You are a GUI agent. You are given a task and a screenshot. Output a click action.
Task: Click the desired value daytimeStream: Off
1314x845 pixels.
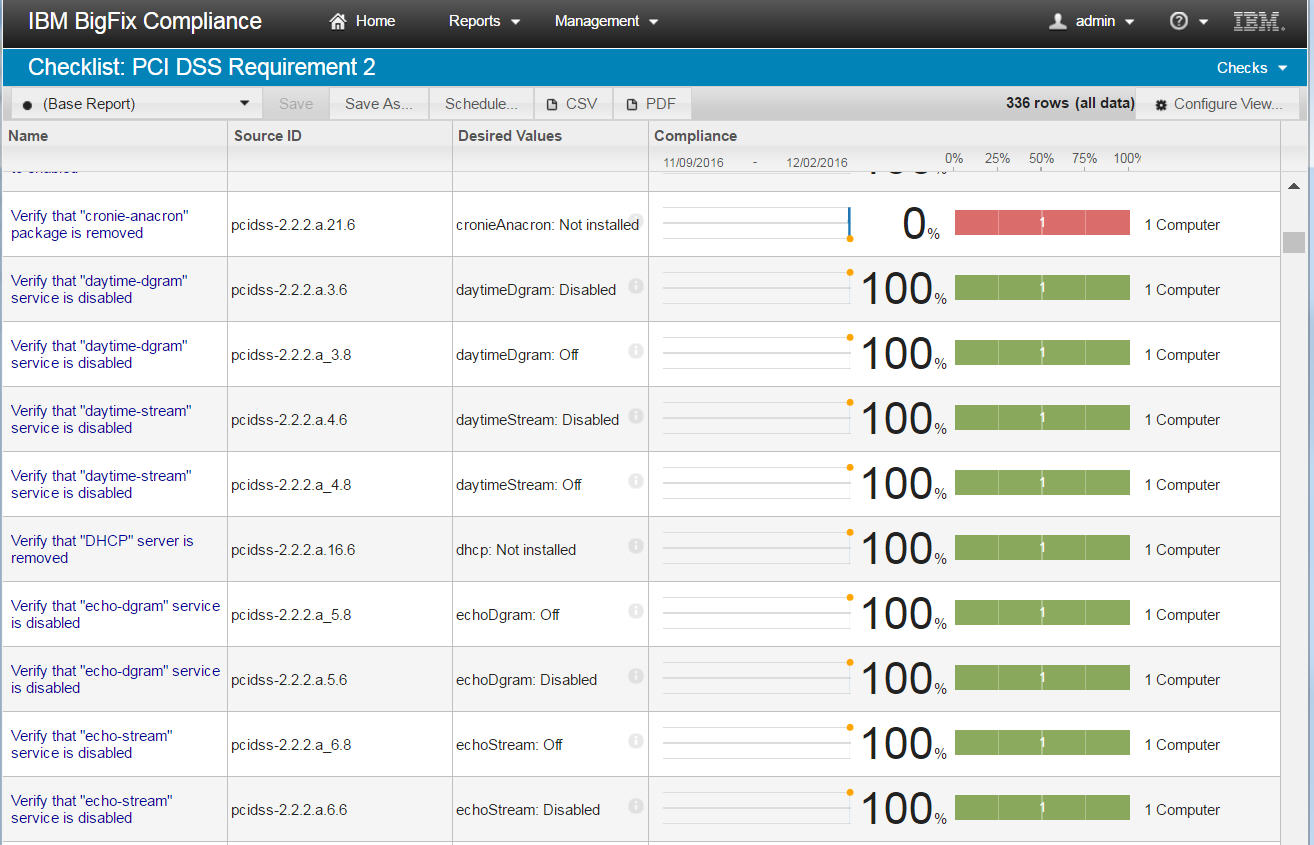(519, 485)
